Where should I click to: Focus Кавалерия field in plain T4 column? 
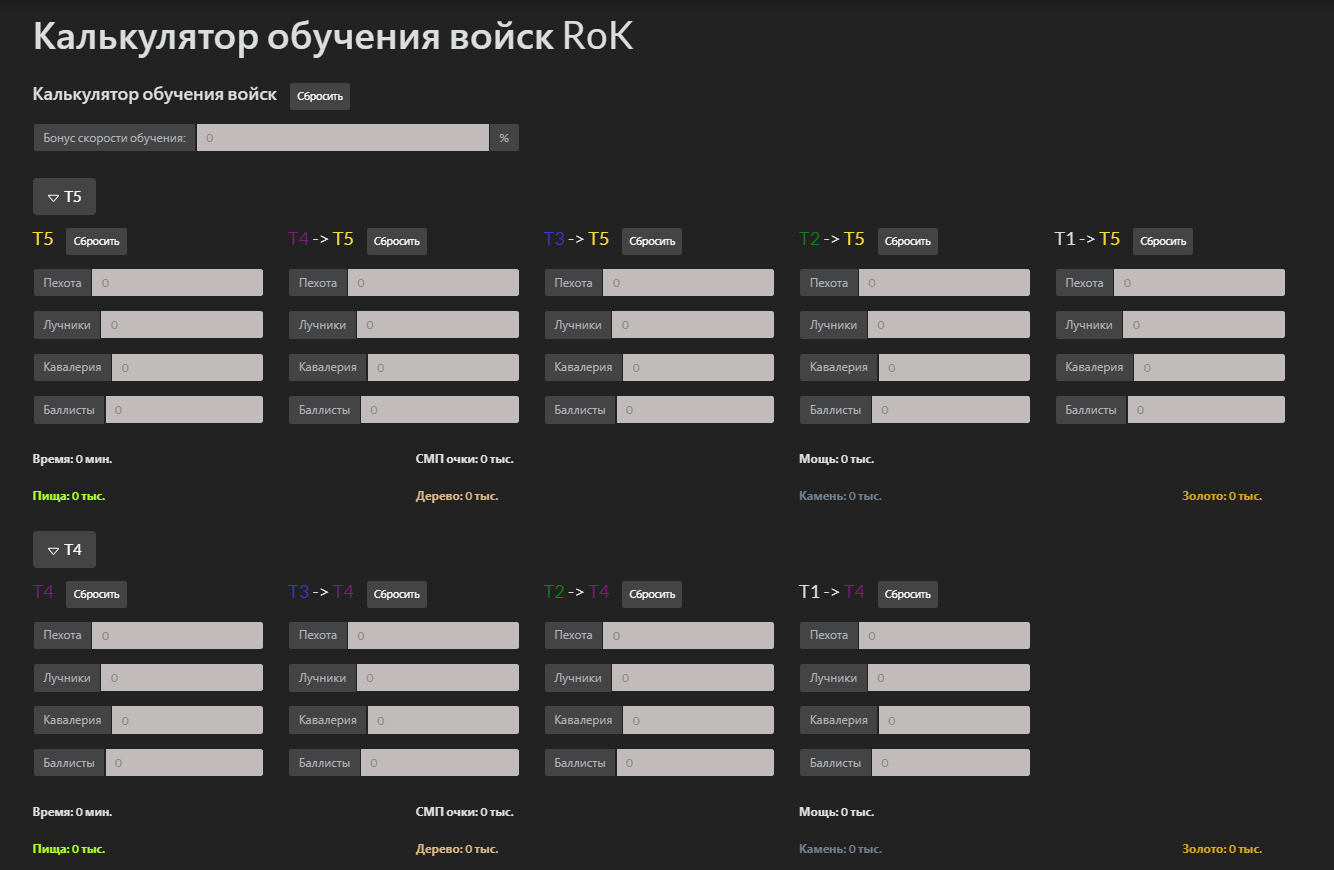point(187,720)
